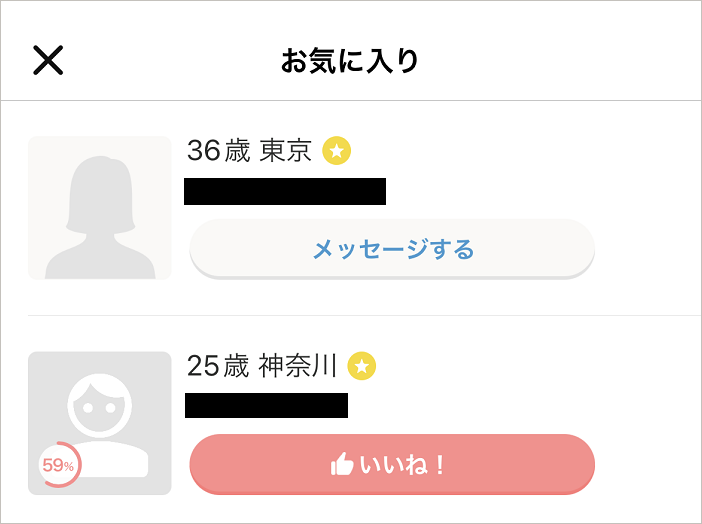
Task: Click the blank space right of メッセージする button
Action: pos(648,249)
